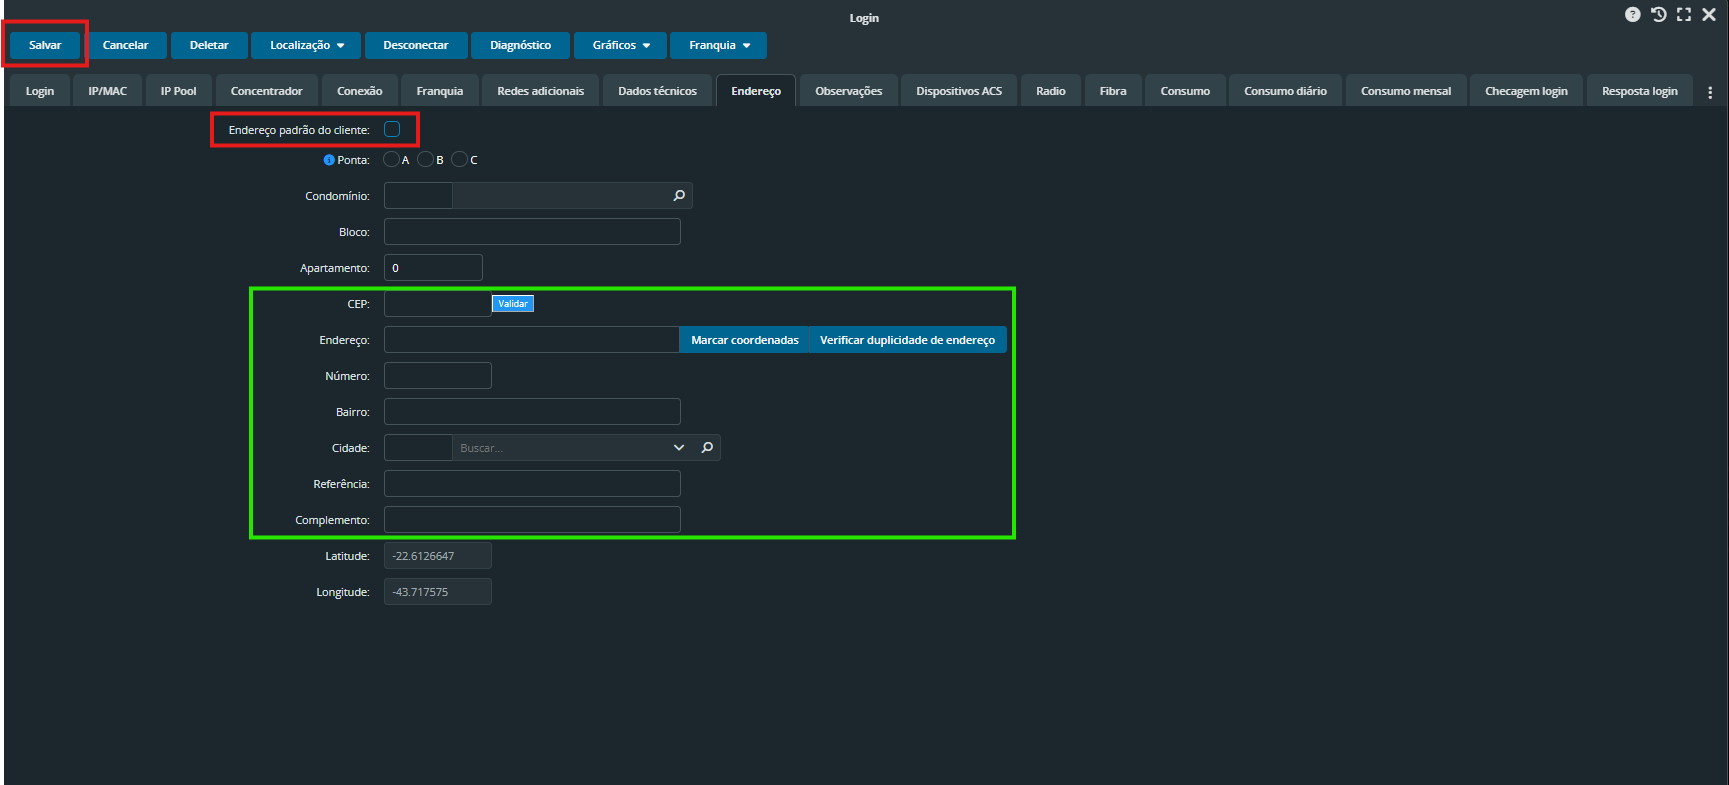Click the Condomínio search magnifier icon
1729x785 pixels.
(679, 196)
